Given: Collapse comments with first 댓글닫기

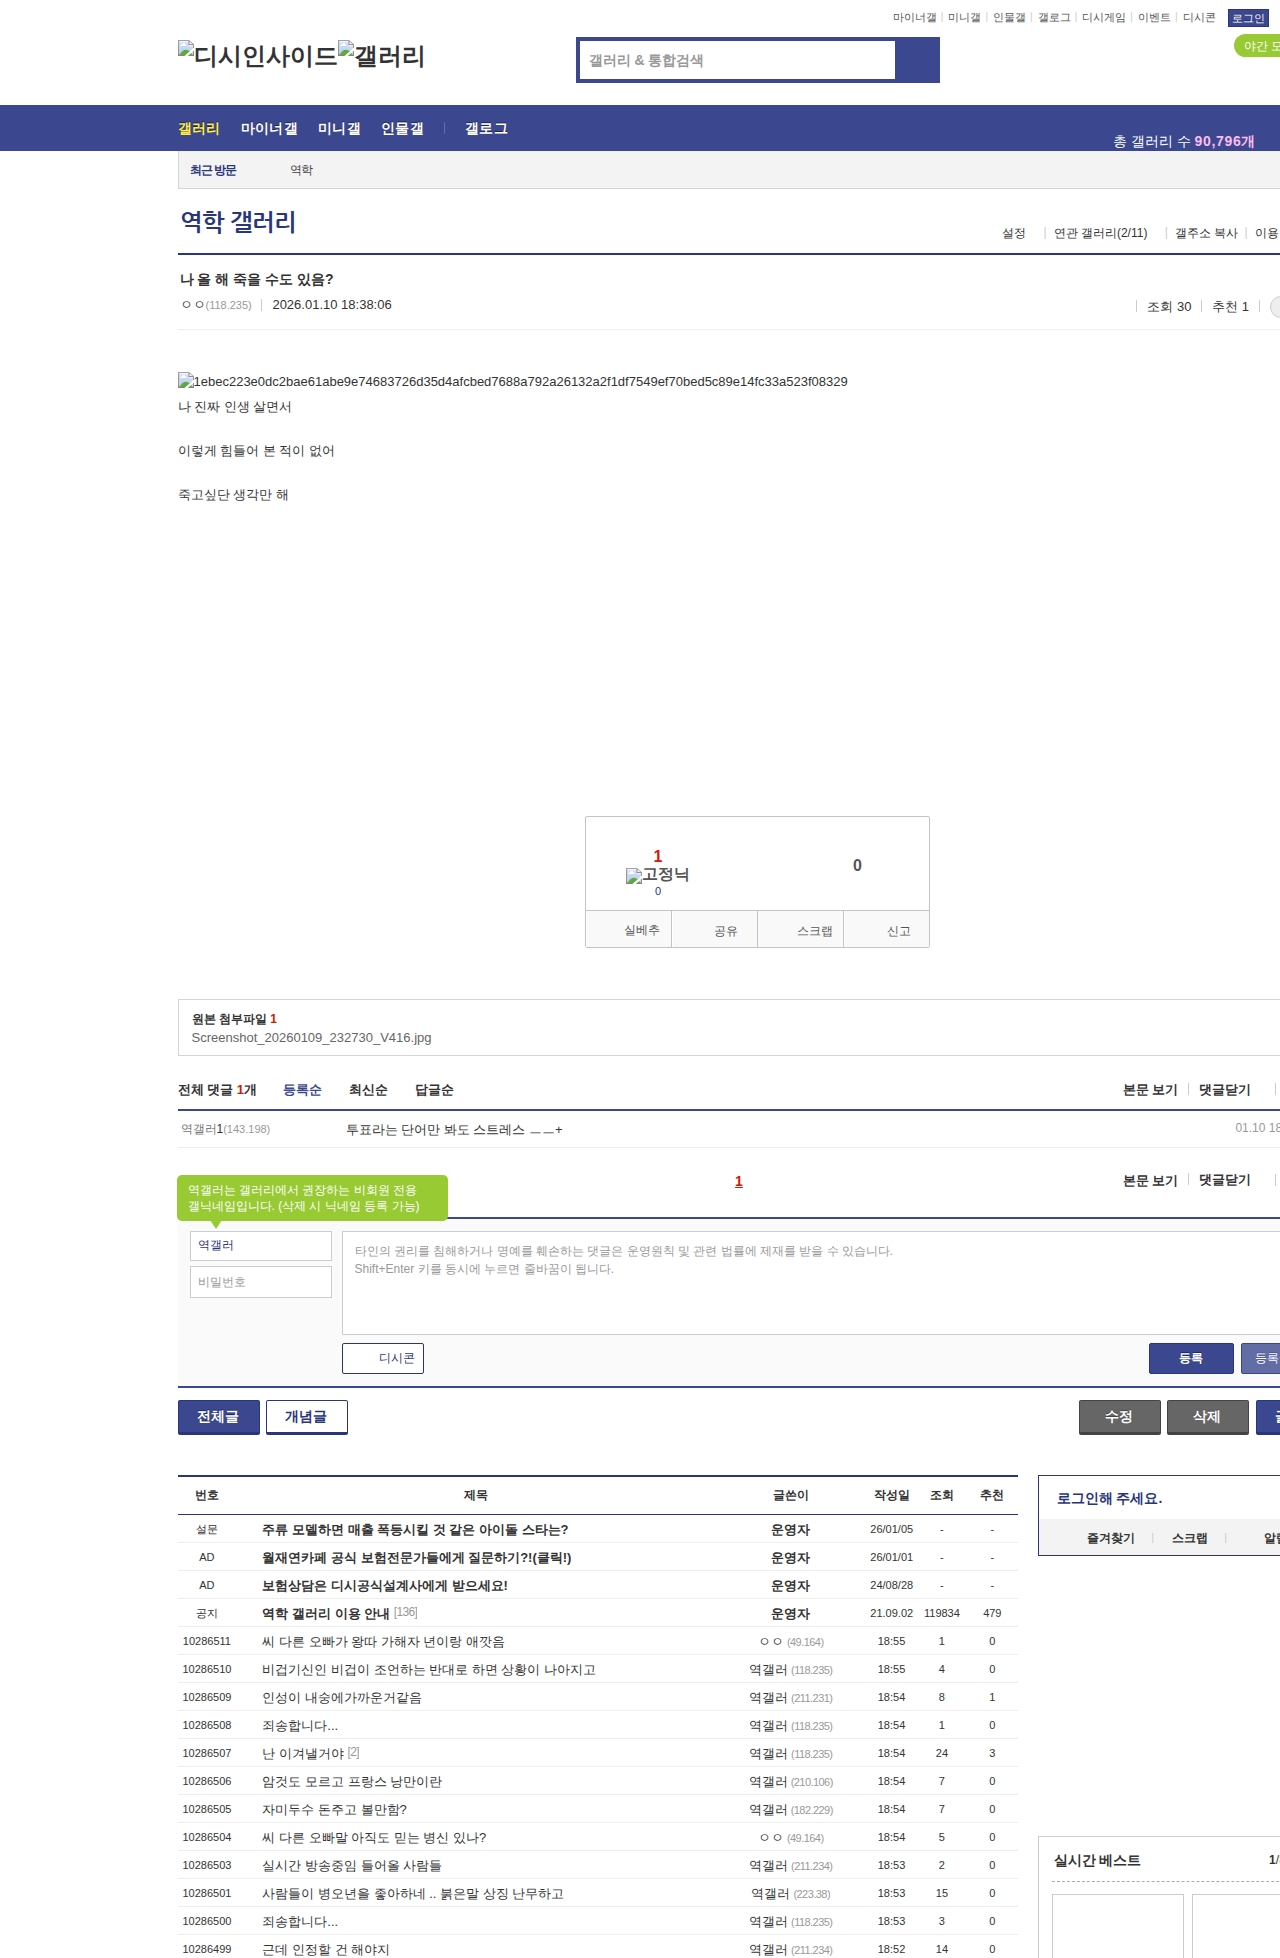Looking at the screenshot, I should (x=1224, y=1090).
